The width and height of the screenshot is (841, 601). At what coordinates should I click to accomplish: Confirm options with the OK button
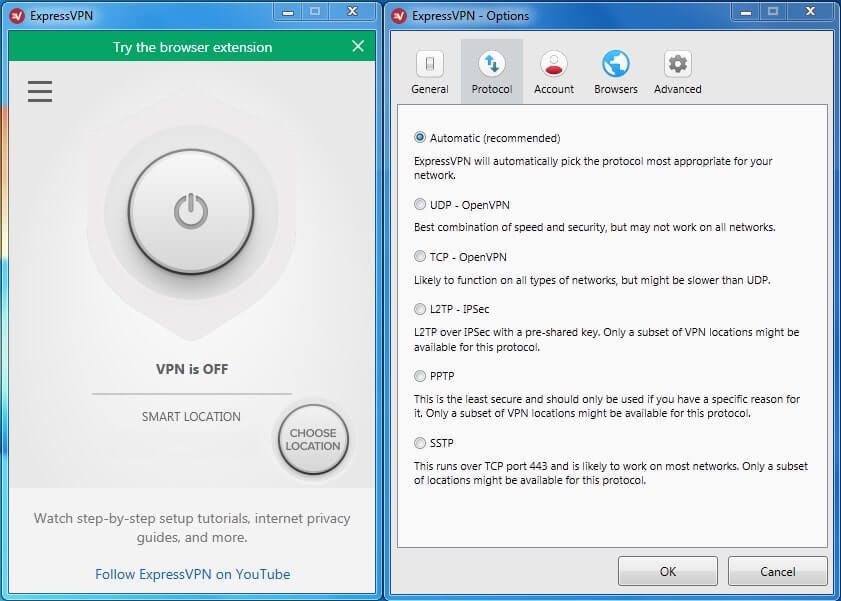[x=668, y=572]
